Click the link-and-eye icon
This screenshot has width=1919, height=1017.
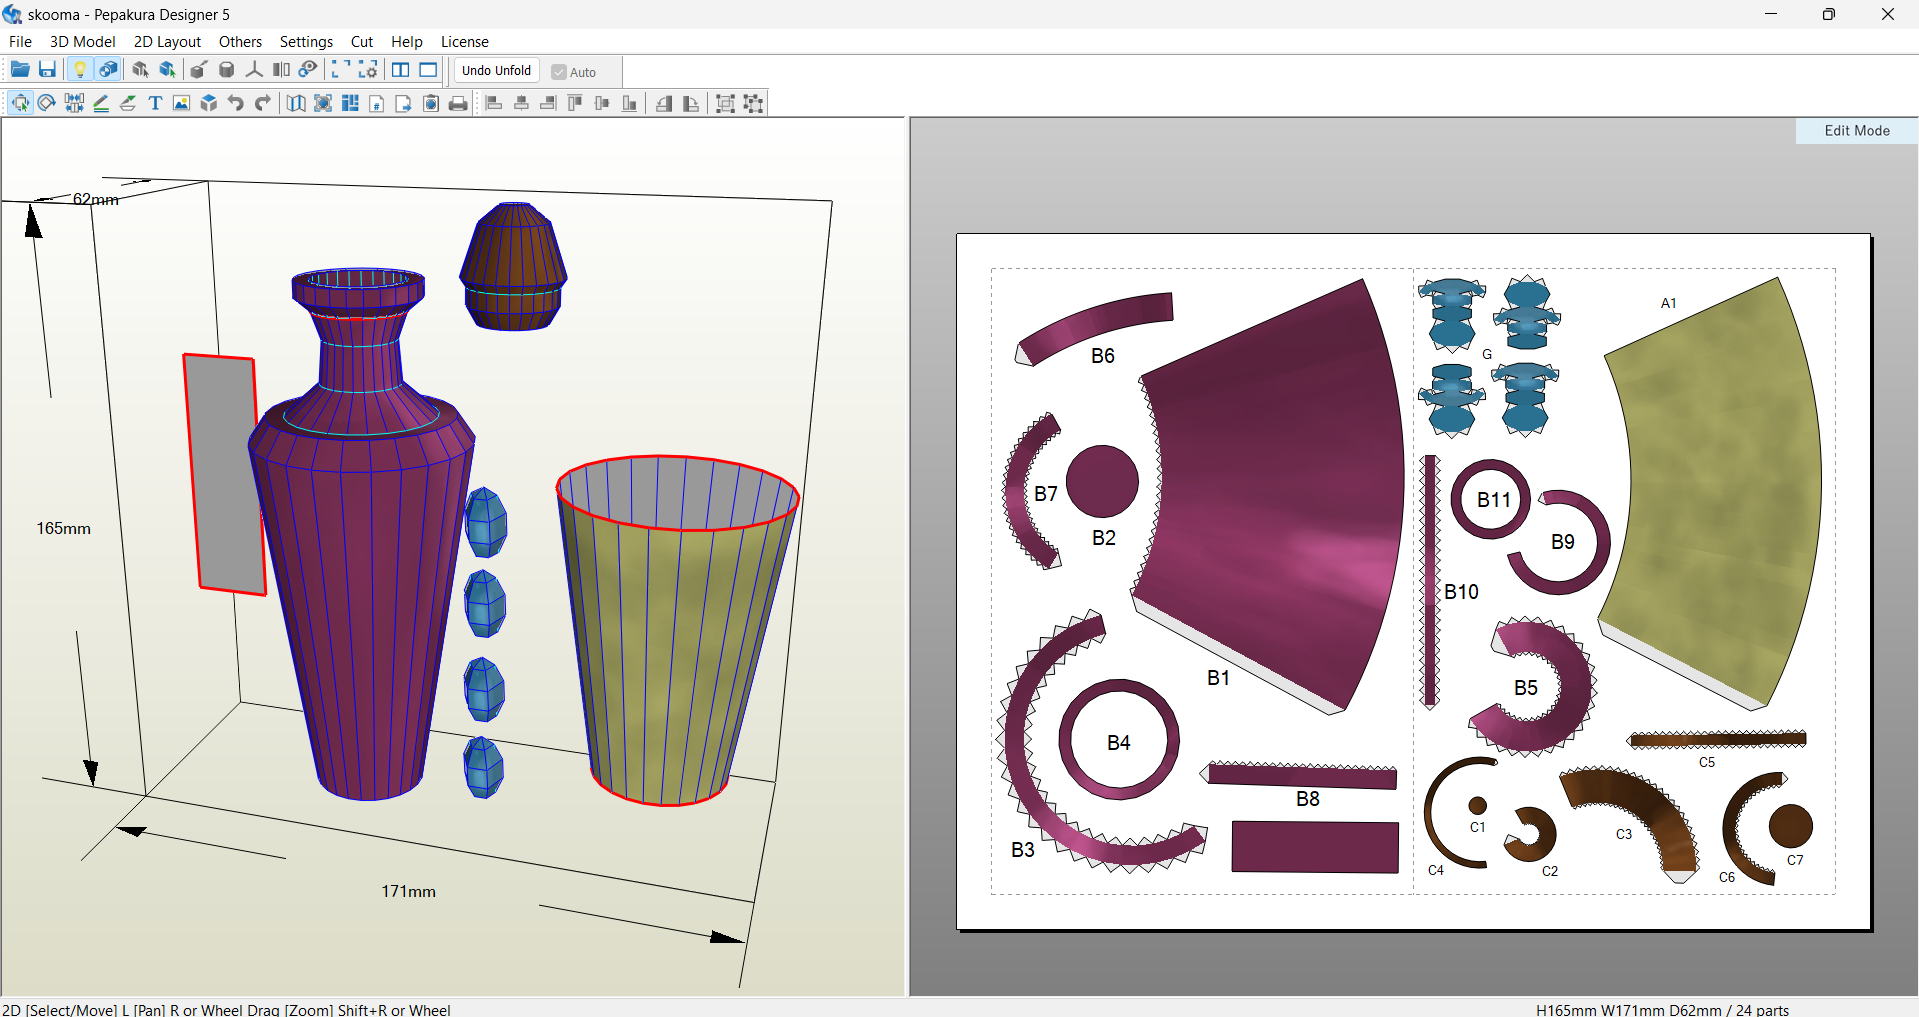[308, 70]
